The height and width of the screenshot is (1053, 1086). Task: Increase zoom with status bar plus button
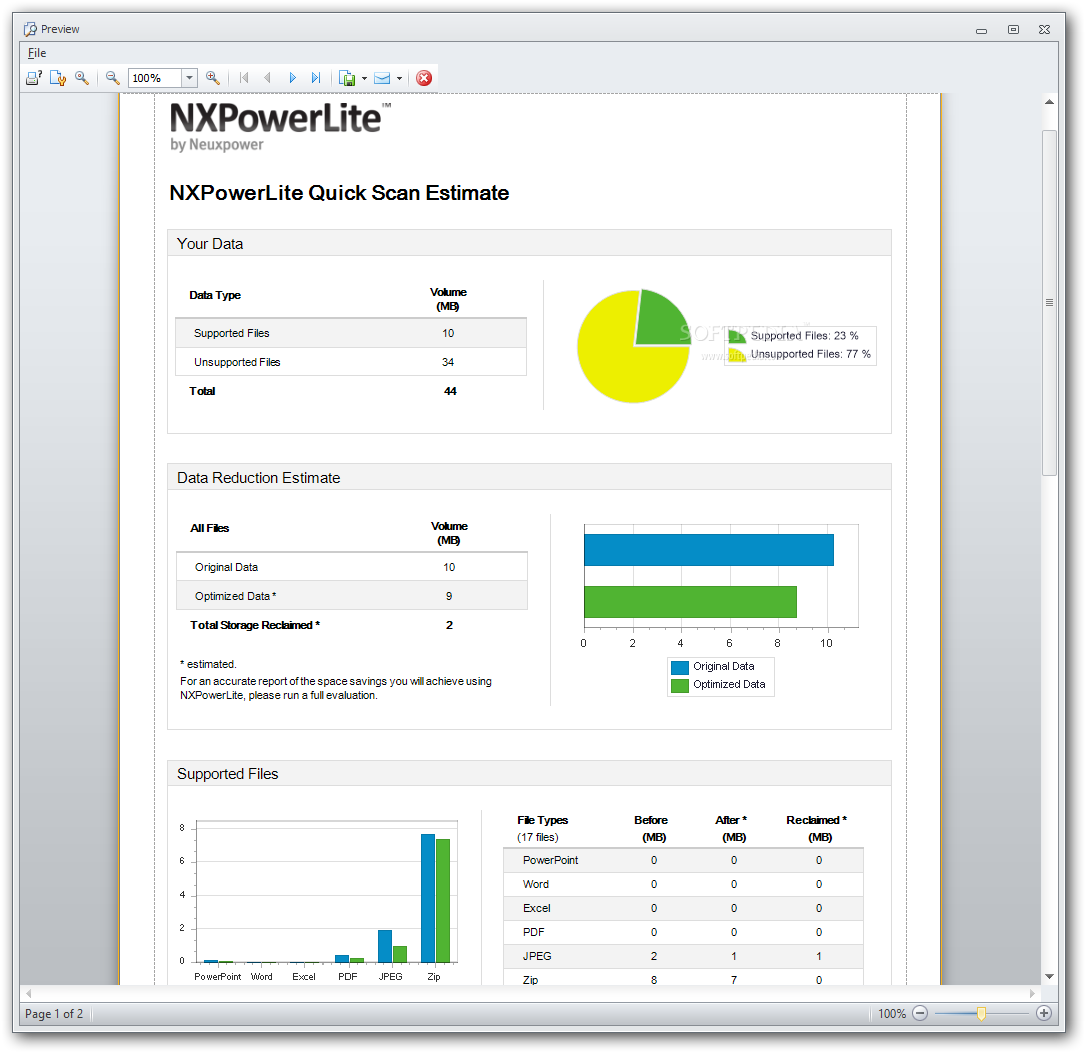(x=1044, y=1014)
